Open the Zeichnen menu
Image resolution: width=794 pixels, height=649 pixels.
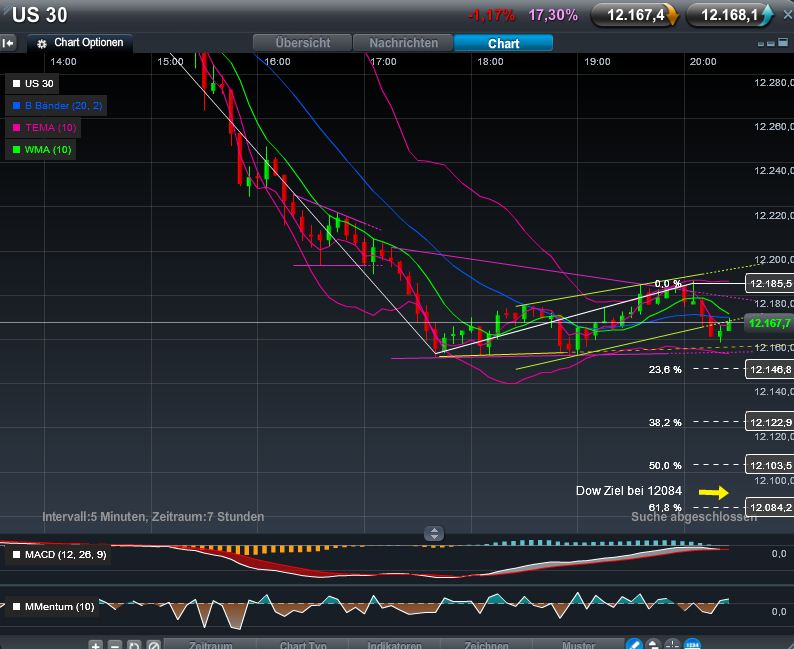(486, 644)
